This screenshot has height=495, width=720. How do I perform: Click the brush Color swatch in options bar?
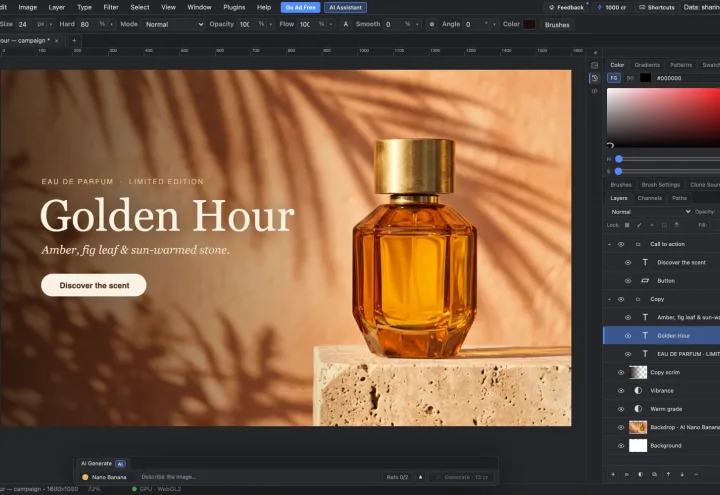click(529, 24)
